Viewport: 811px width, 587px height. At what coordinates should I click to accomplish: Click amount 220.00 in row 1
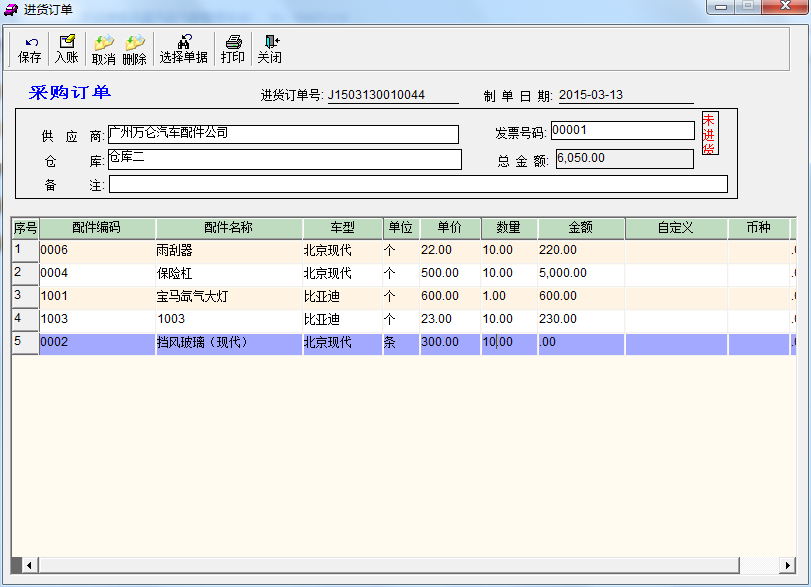[x=581, y=250]
